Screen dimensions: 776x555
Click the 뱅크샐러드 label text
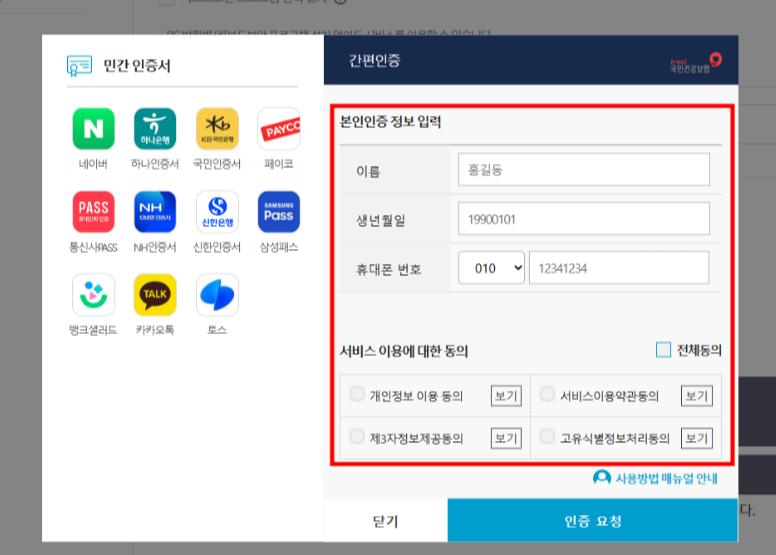[x=93, y=330]
